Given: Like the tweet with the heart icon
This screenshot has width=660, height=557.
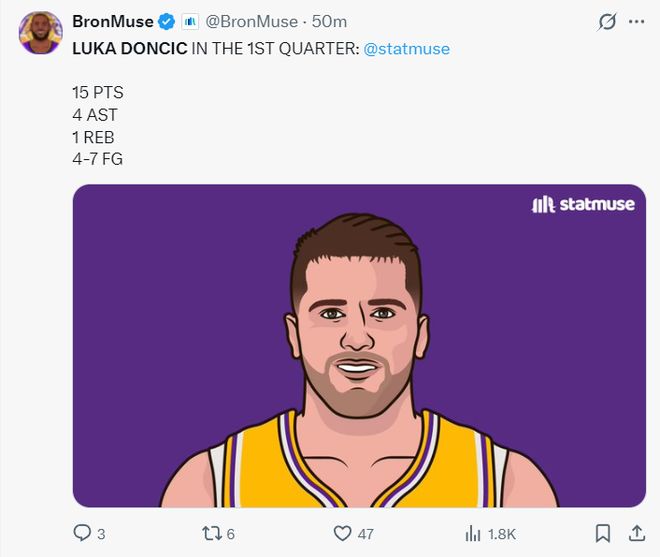Looking at the screenshot, I should 343,533.
